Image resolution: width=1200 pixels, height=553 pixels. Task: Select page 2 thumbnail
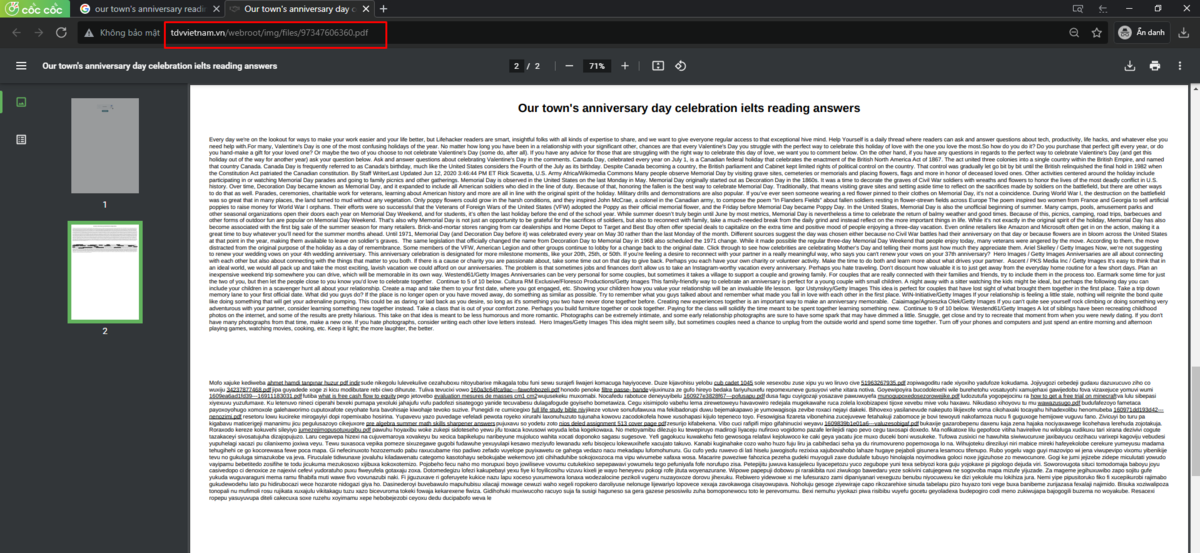pyautogui.click(x=104, y=272)
